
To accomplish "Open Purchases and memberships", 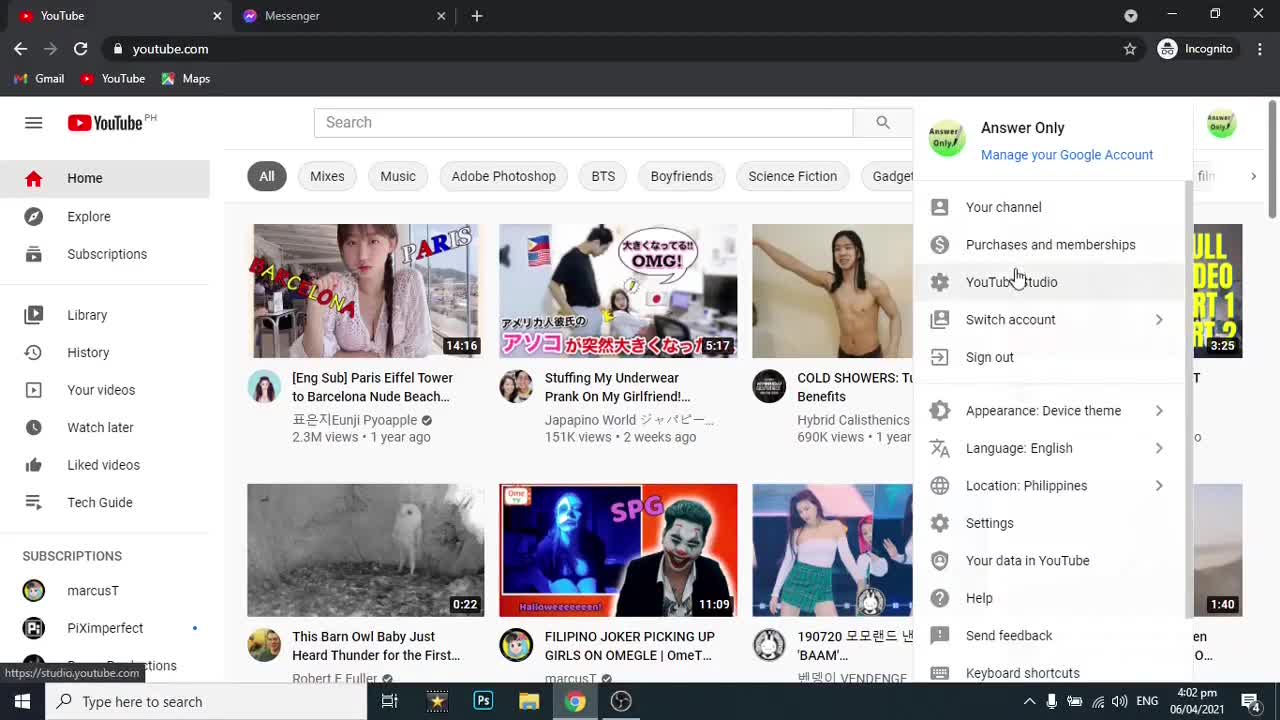I will 1049,244.
